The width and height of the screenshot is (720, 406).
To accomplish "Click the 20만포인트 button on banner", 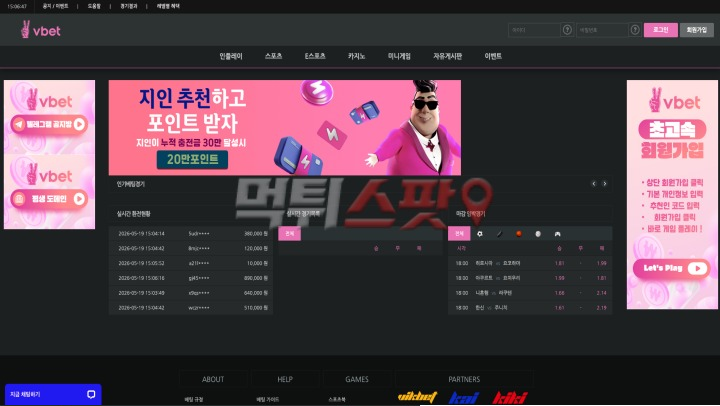I will point(192,159).
